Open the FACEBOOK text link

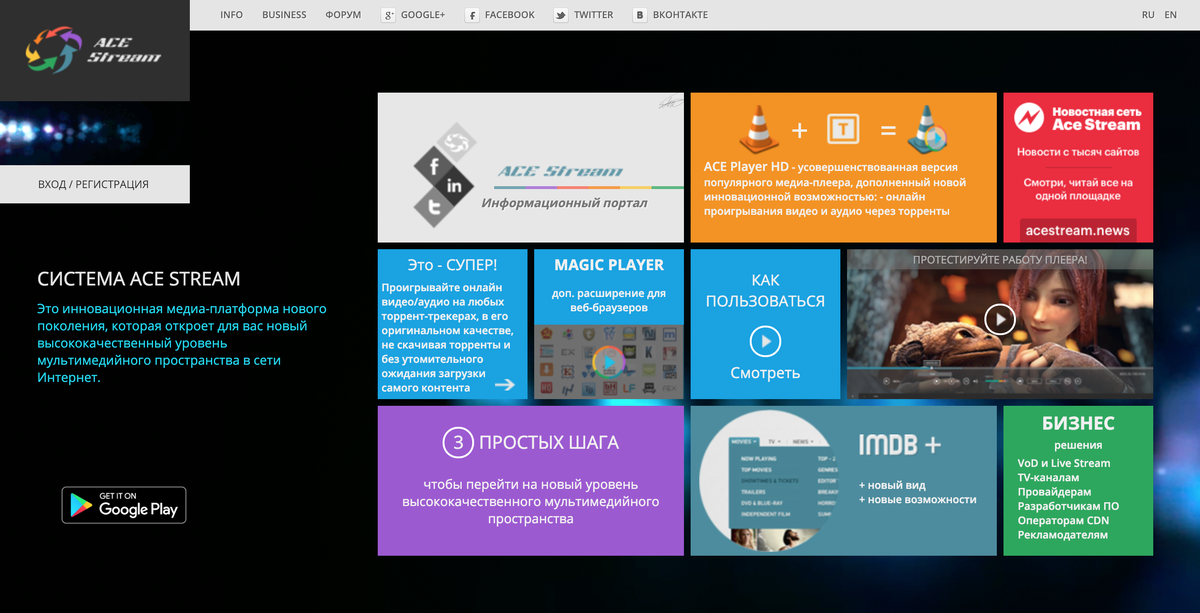point(509,15)
